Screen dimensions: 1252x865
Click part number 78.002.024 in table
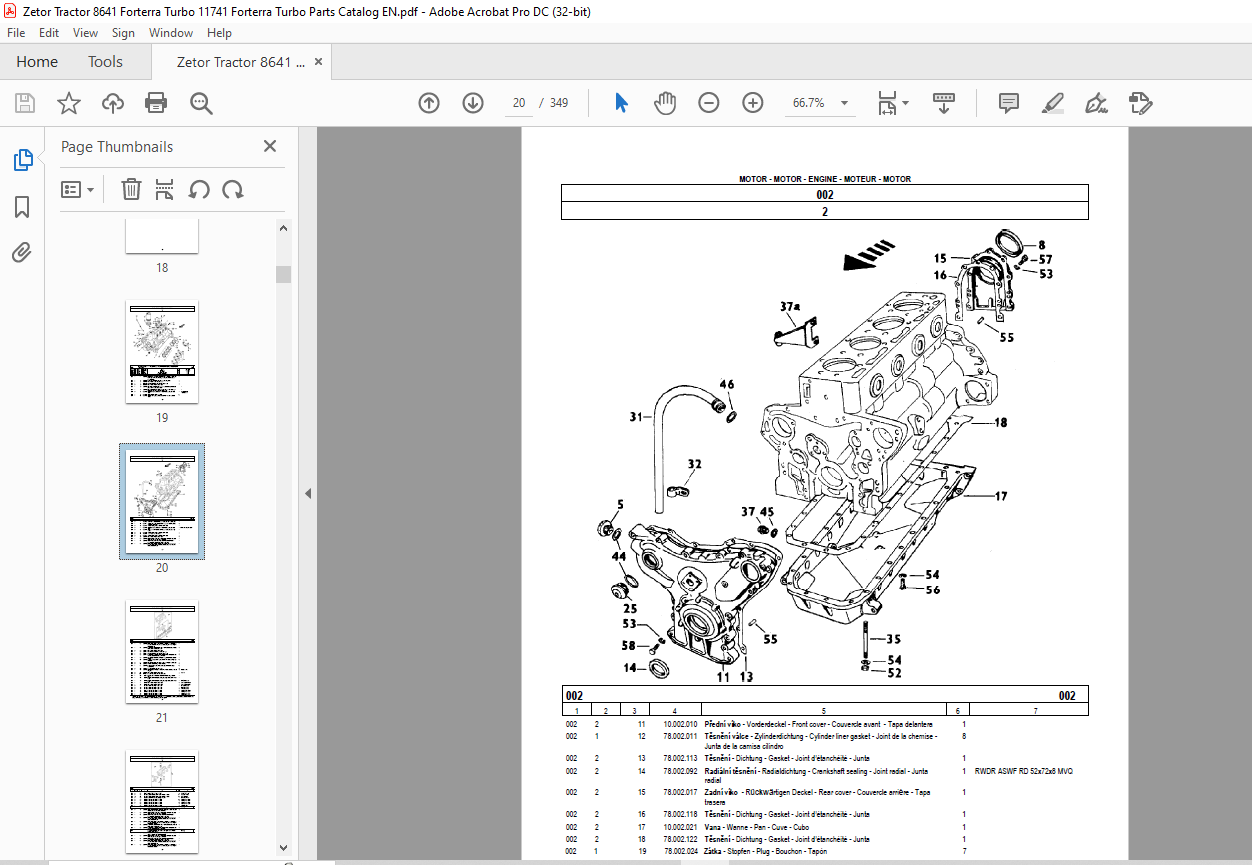pos(679,851)
